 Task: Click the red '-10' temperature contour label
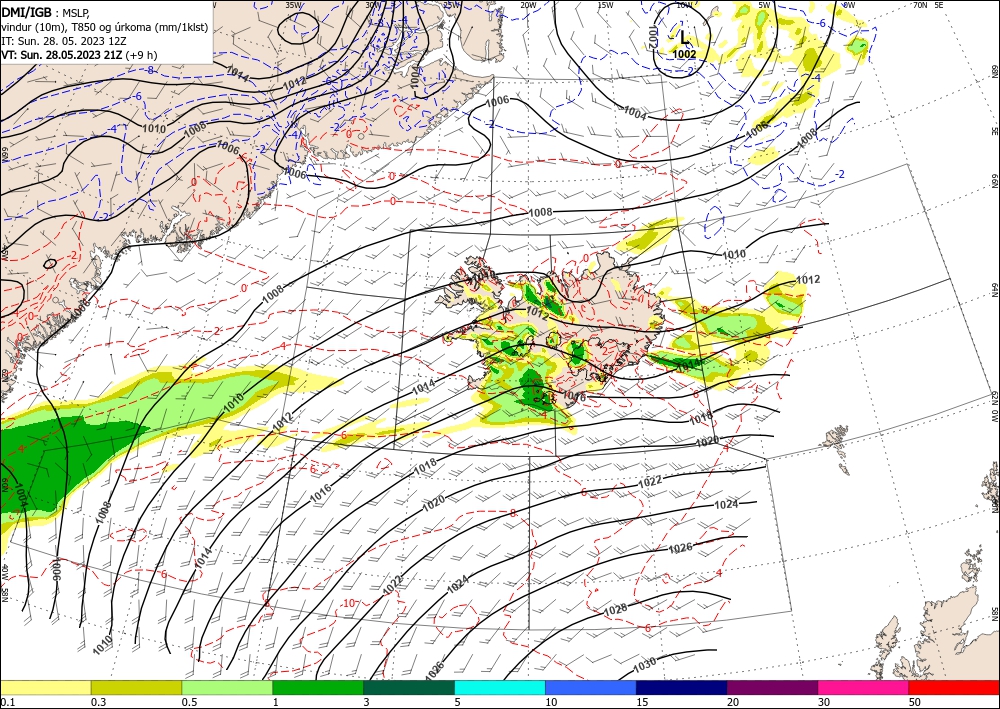click(348, 603)
